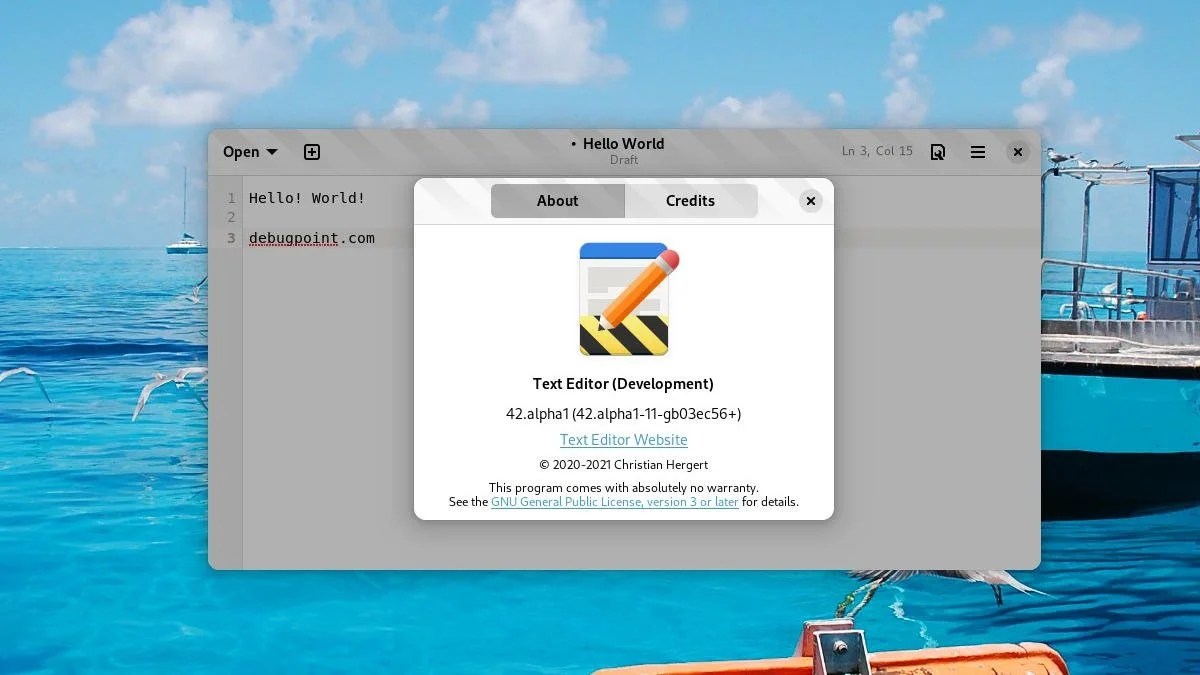The width and height of the screenshot is (1200, 675).
Task: Open the GNU General Public License link
Action: click(613, 501)
